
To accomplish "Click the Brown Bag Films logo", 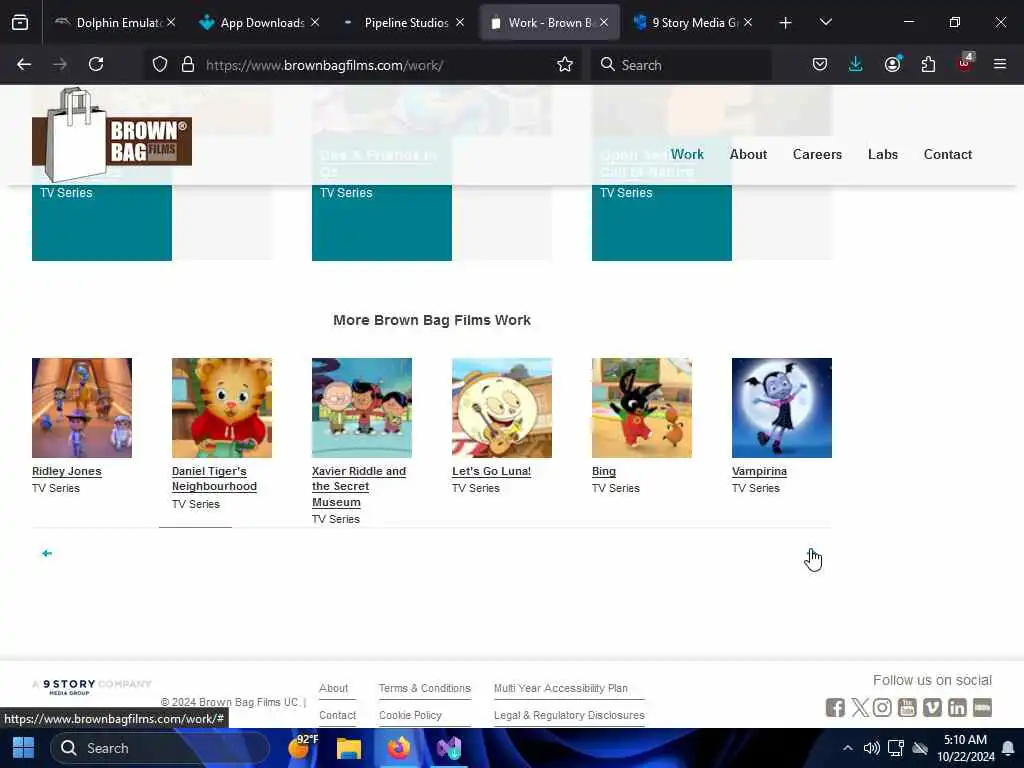I will click(x=112, y=136).
